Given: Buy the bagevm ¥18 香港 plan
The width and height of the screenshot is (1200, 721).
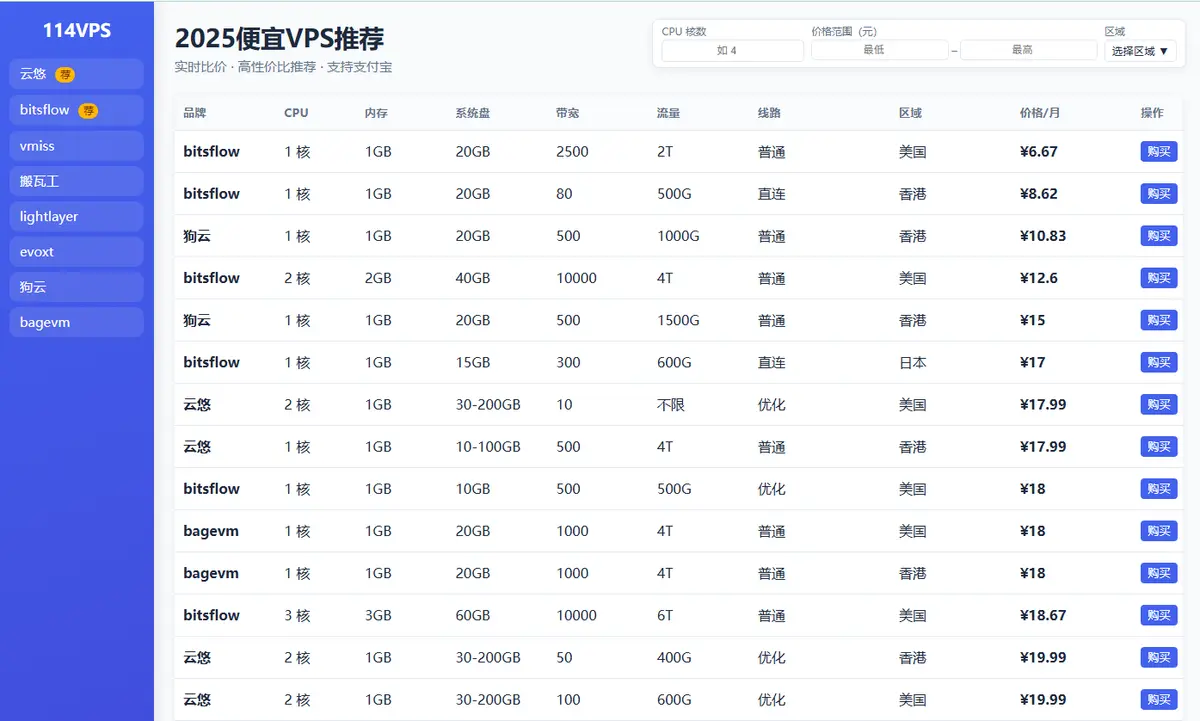Looking at the screenshot, I should pos(1159,573).
